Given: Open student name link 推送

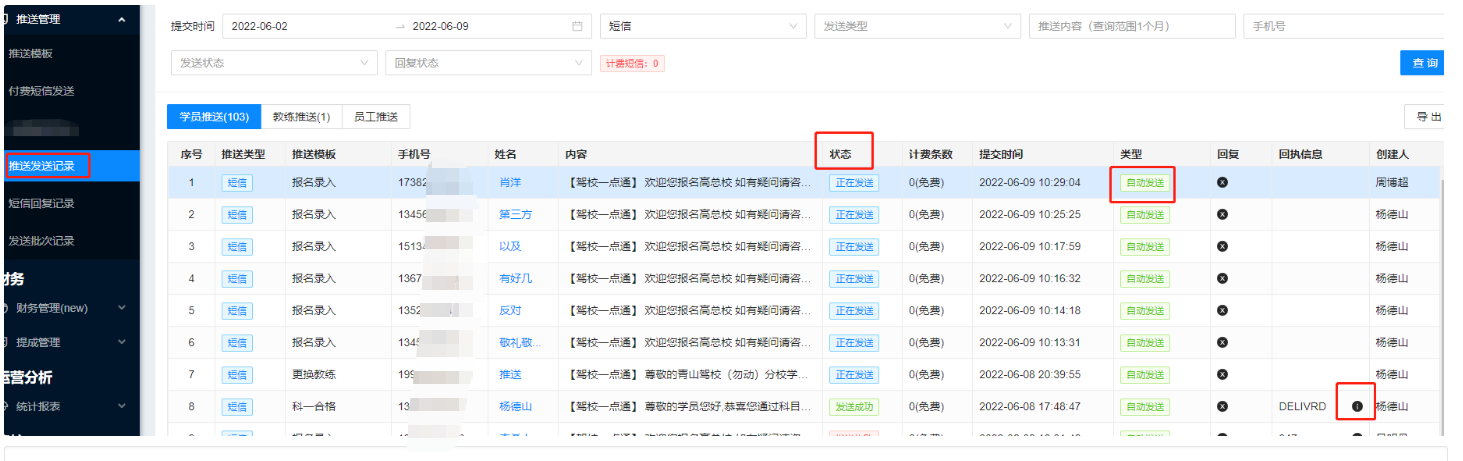Looking at the screenshot, I should (x=510, y=375).
